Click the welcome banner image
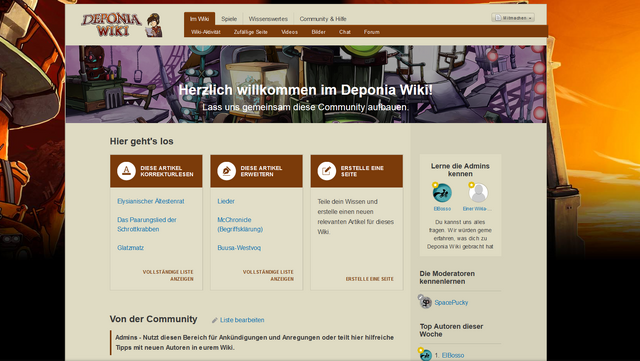Viewport: 640px width, 361px height. (306, 84)
